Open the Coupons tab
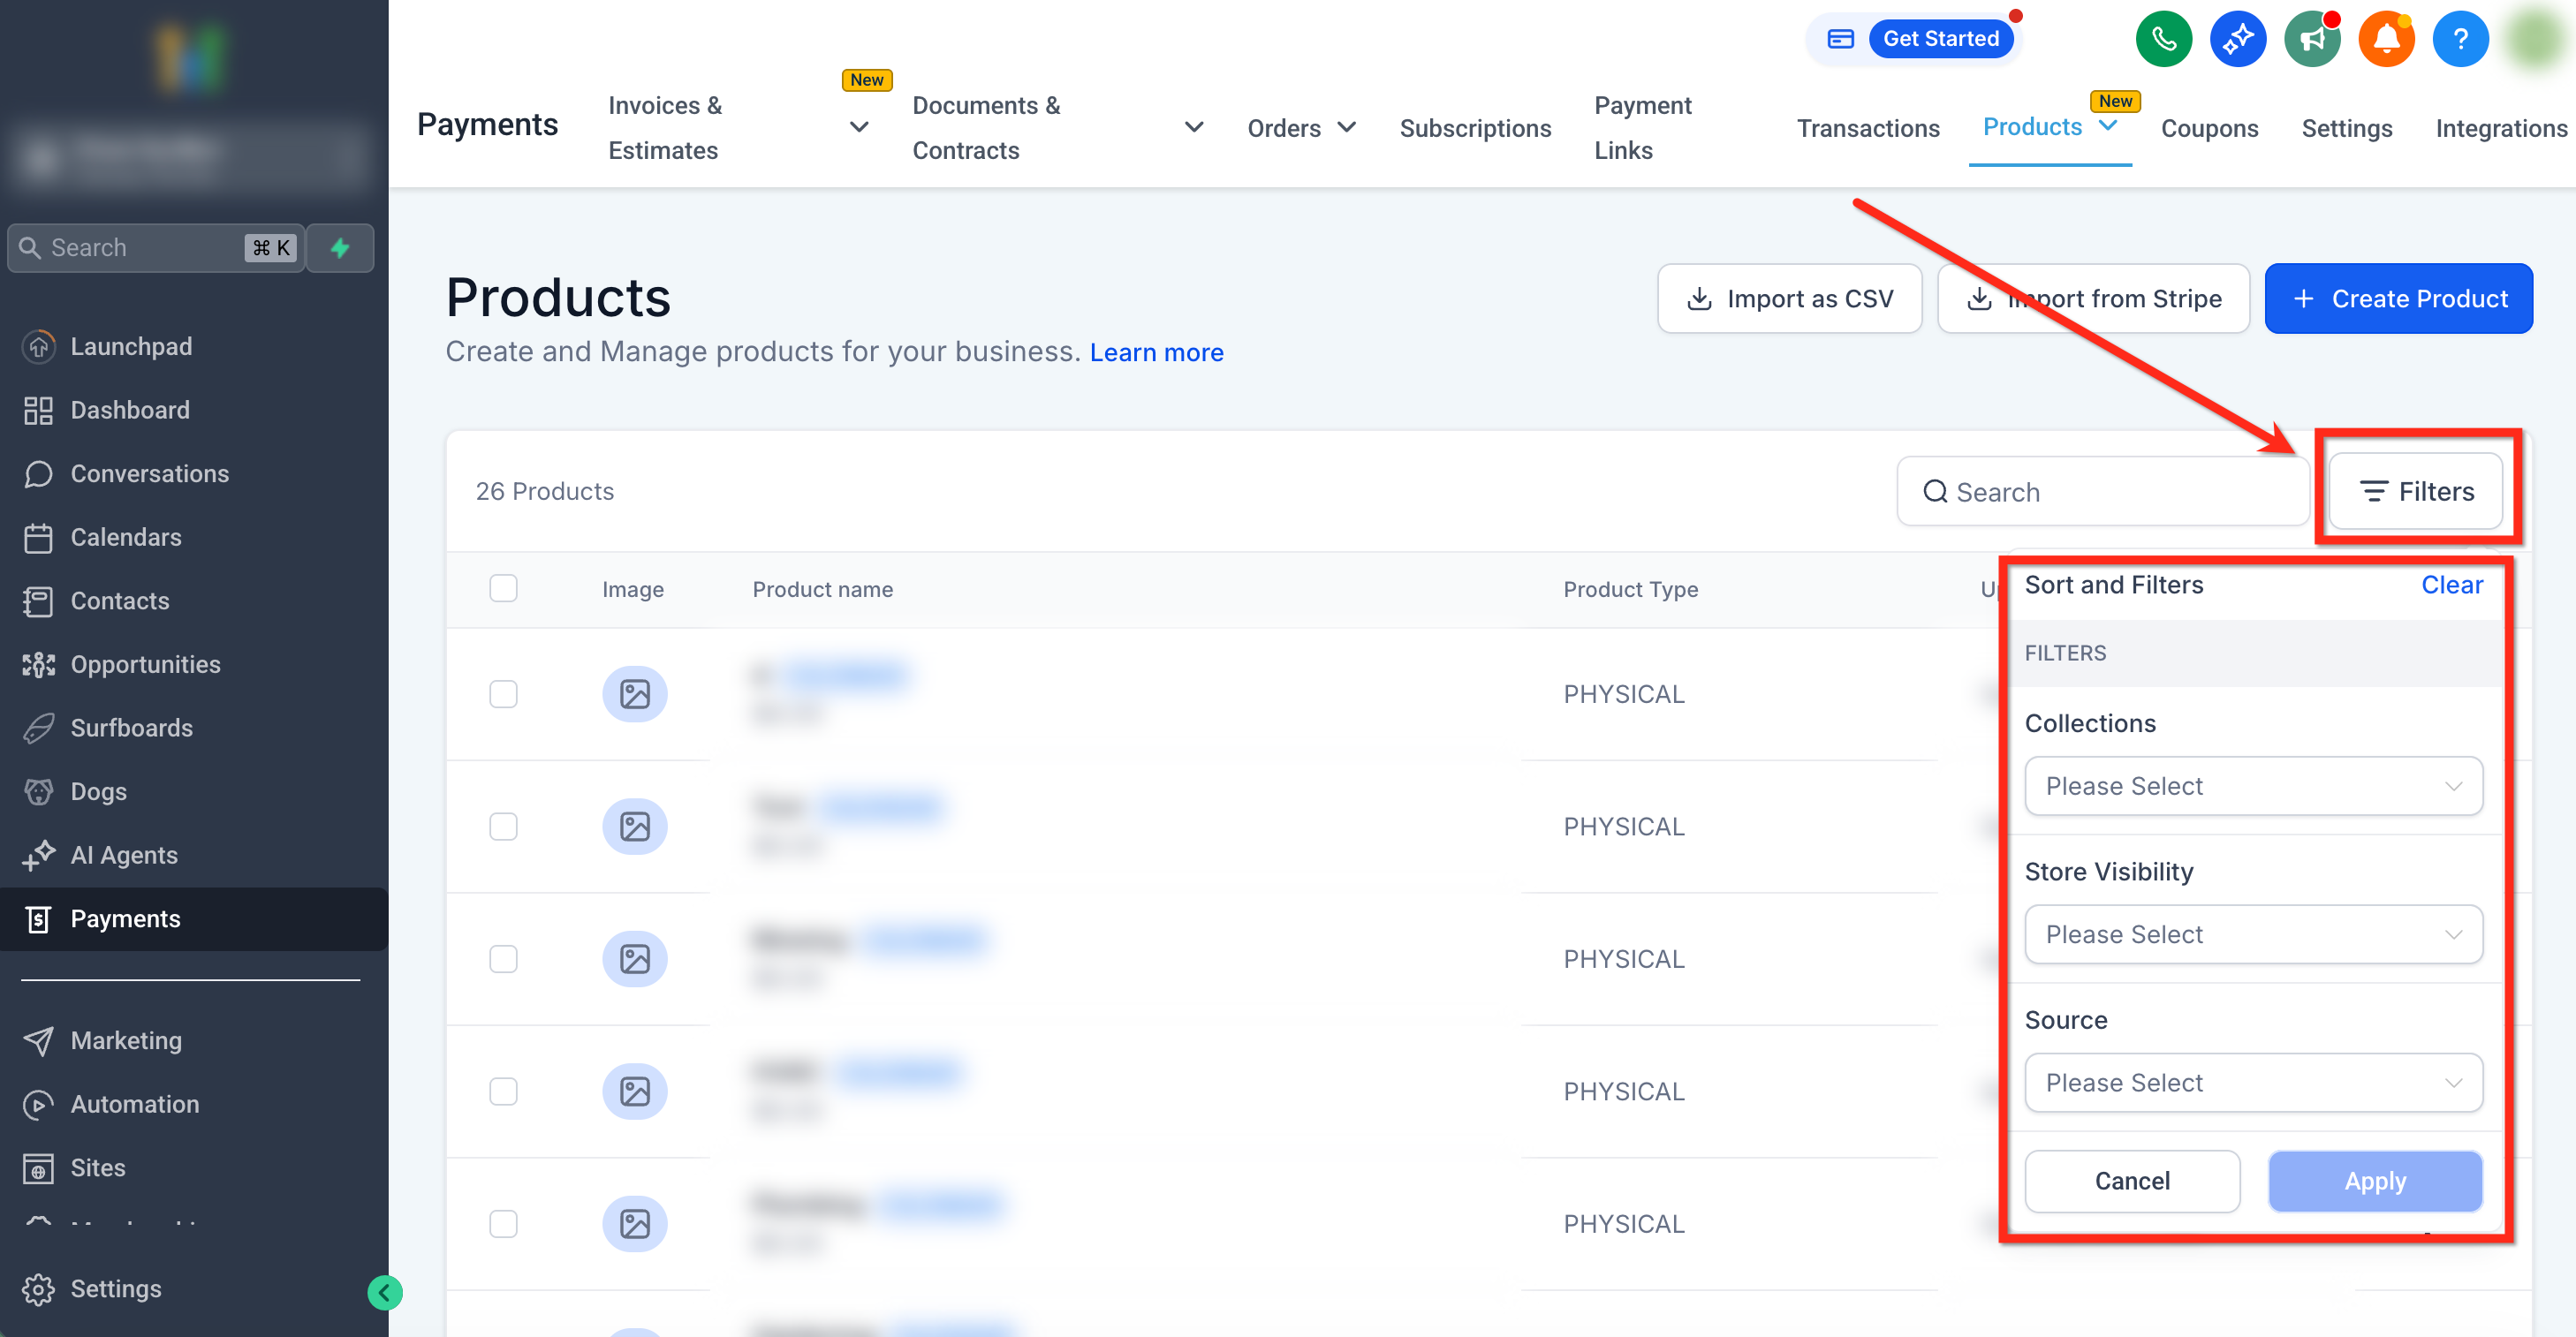This screenshot has height=1337, width=2576. click(2209, 128)
